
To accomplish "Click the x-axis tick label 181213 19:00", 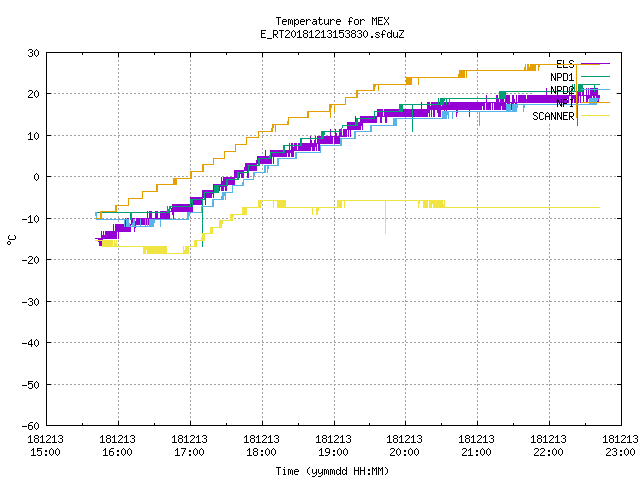I will tap(333, 446).
